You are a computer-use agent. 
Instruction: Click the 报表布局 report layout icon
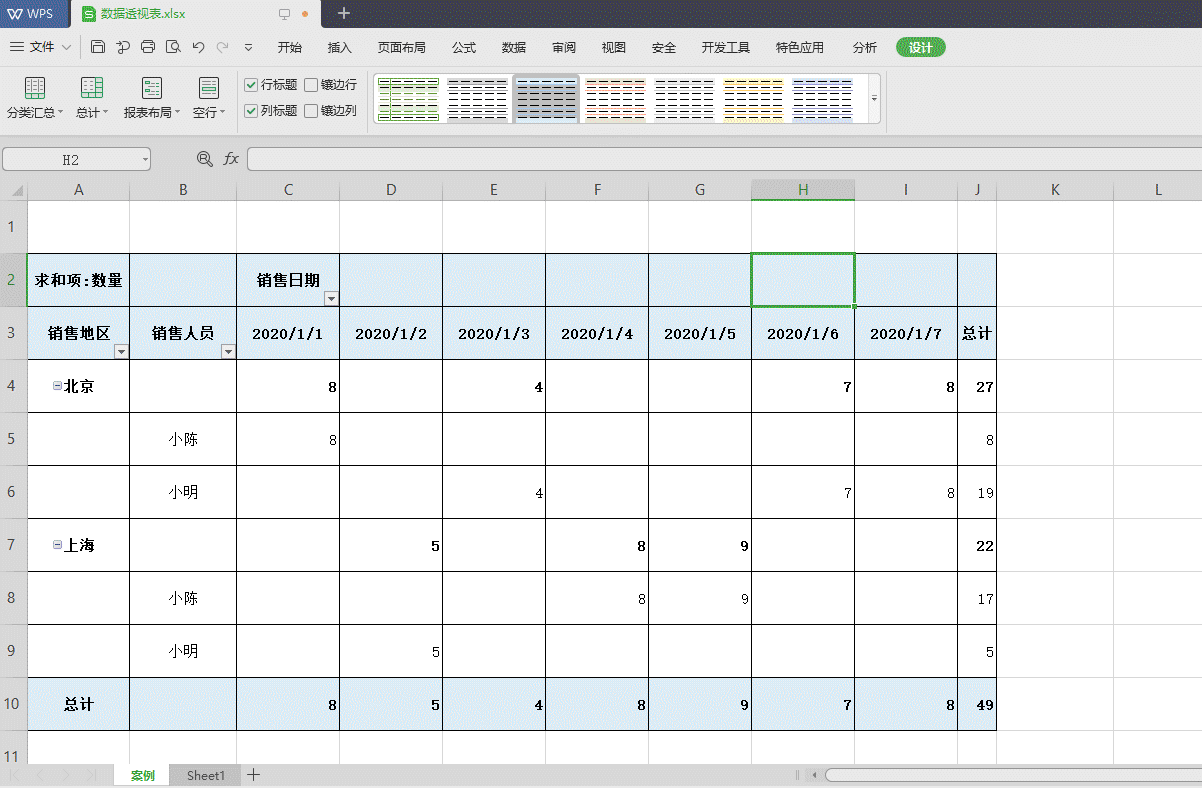pos(152,89)
